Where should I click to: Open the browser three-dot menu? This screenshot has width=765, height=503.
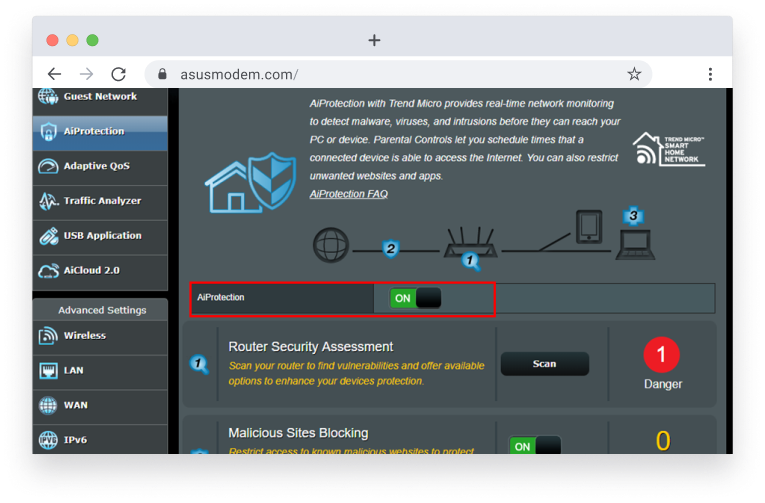coord(710,74)
